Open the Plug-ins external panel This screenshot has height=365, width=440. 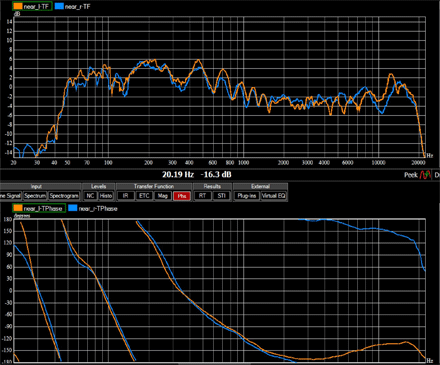(x=247, y=196)
